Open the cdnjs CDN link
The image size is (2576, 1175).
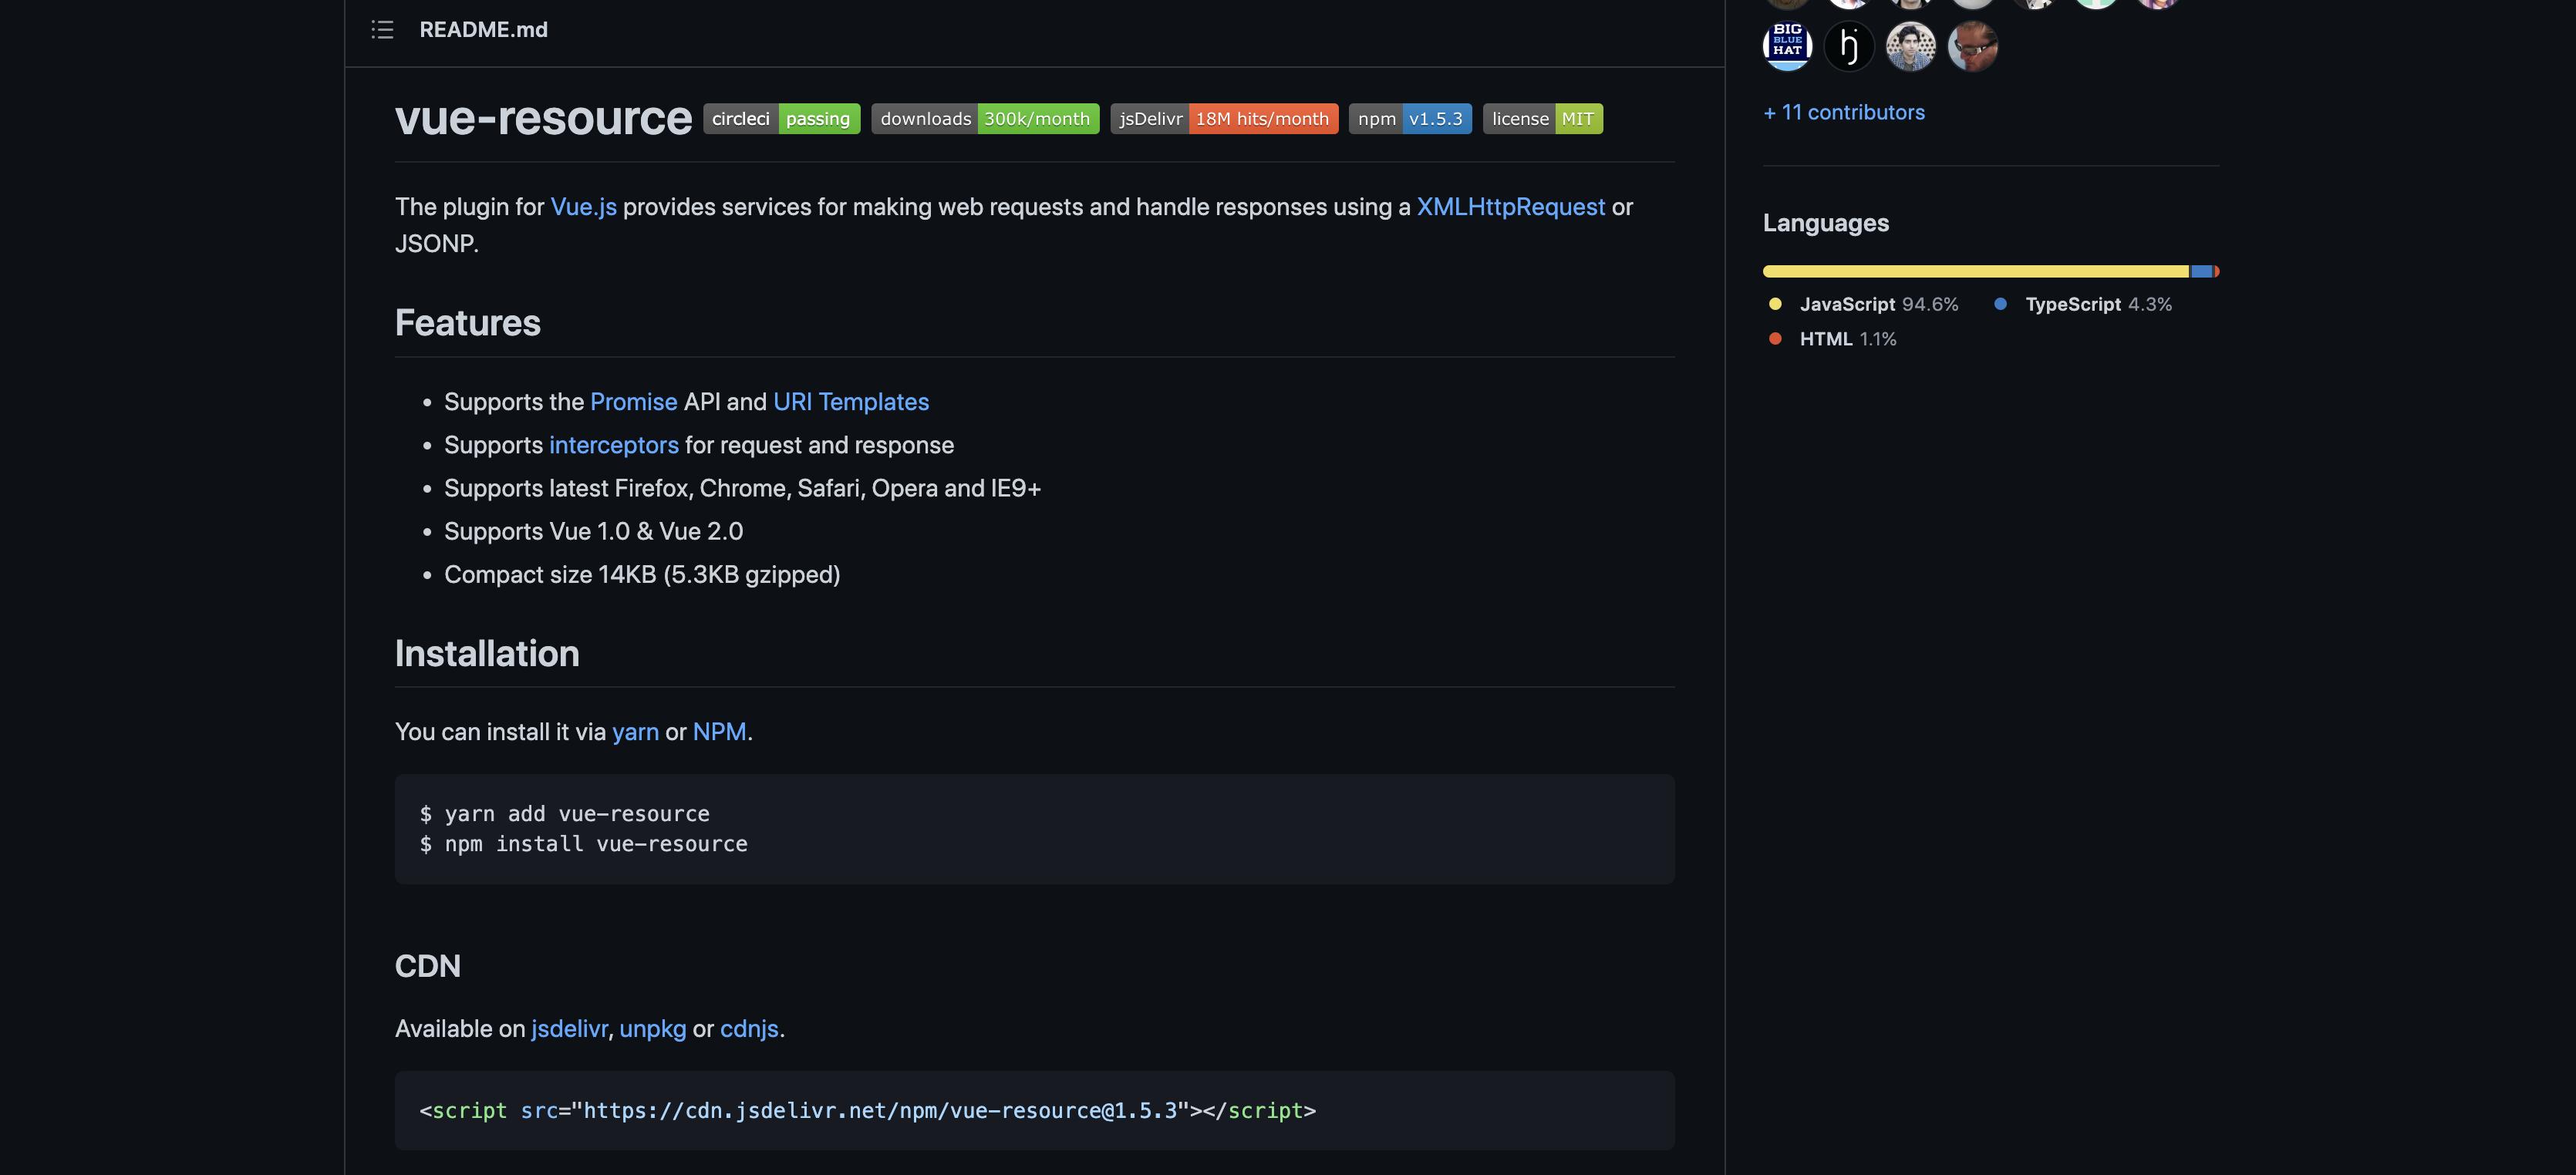coord(749,1029)
